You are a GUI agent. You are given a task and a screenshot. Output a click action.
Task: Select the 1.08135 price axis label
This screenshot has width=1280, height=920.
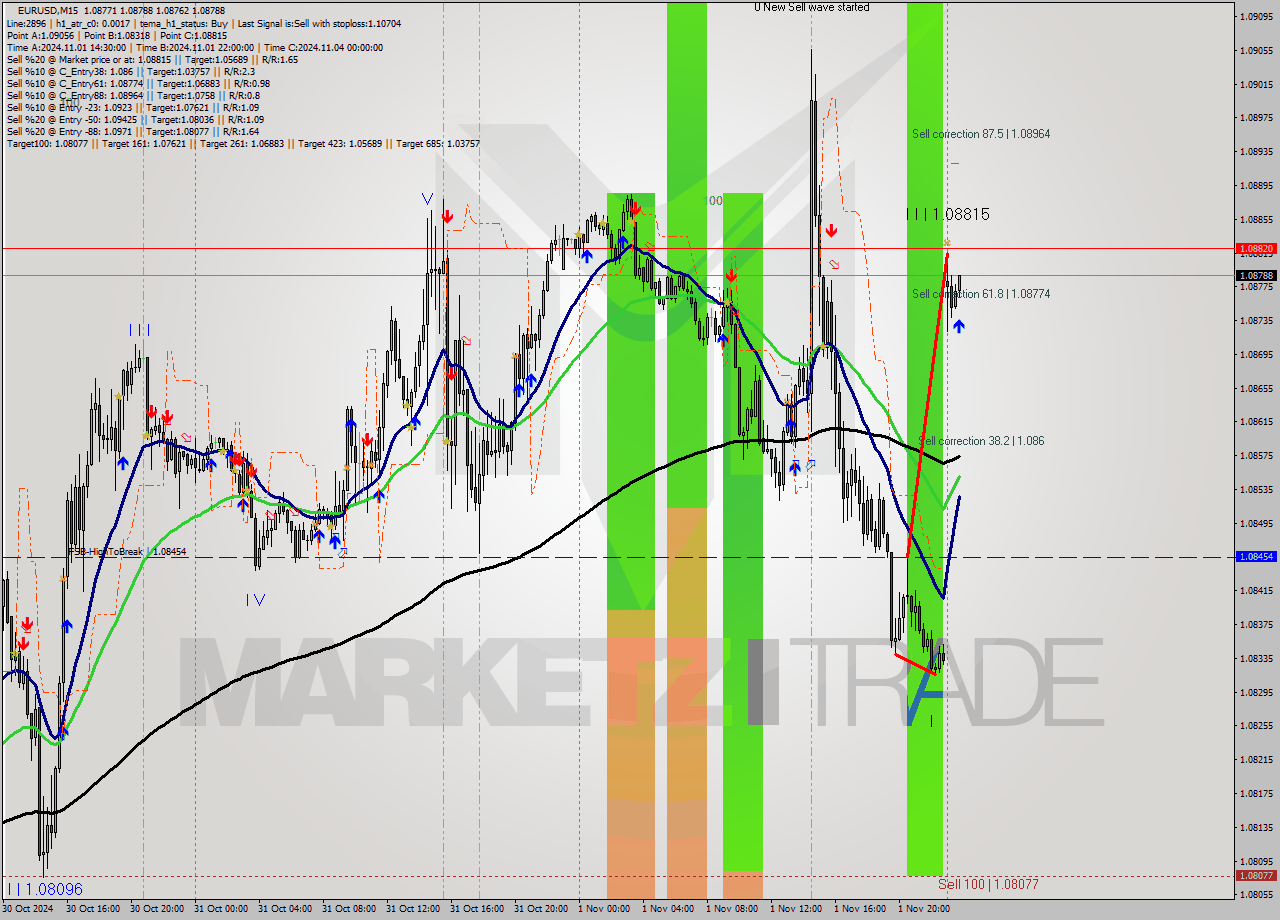tap(1256, 827)
